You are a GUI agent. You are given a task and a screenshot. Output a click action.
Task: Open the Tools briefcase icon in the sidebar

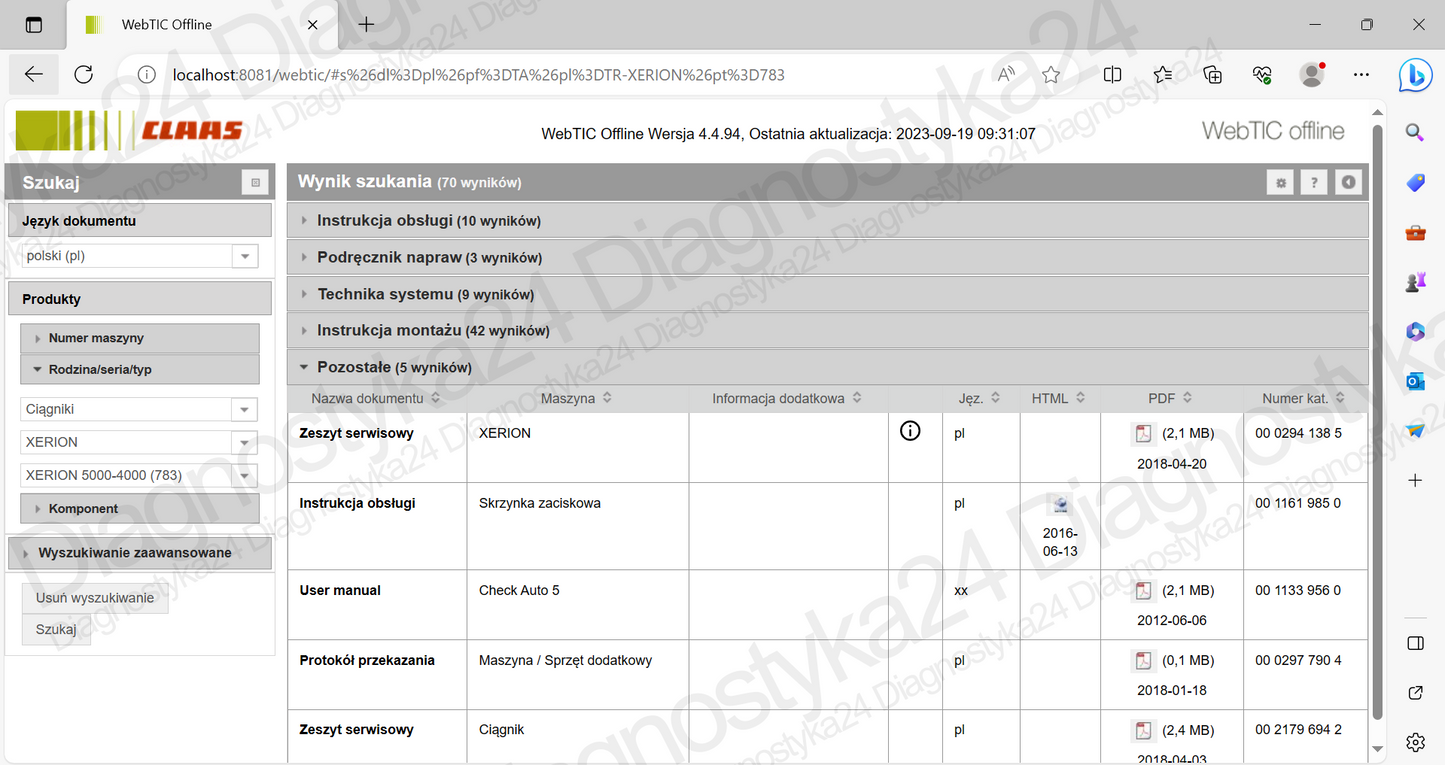(1415, 232)
